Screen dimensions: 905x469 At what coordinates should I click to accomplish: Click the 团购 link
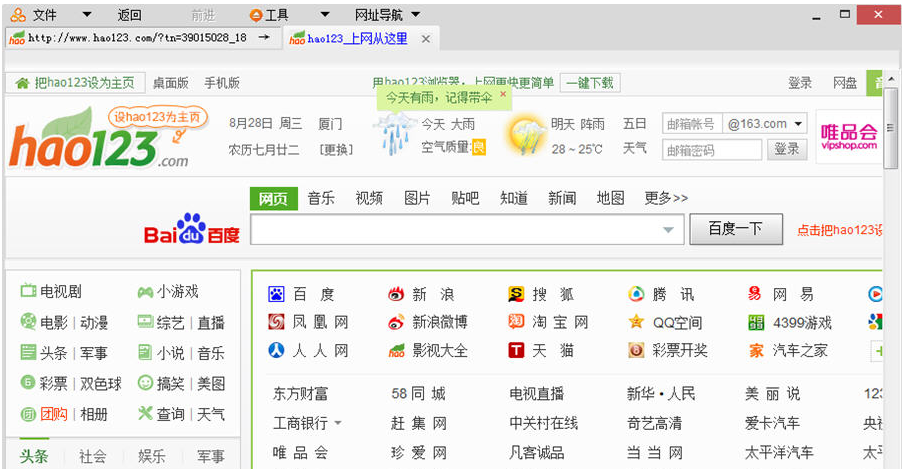(x=54, y=414)
